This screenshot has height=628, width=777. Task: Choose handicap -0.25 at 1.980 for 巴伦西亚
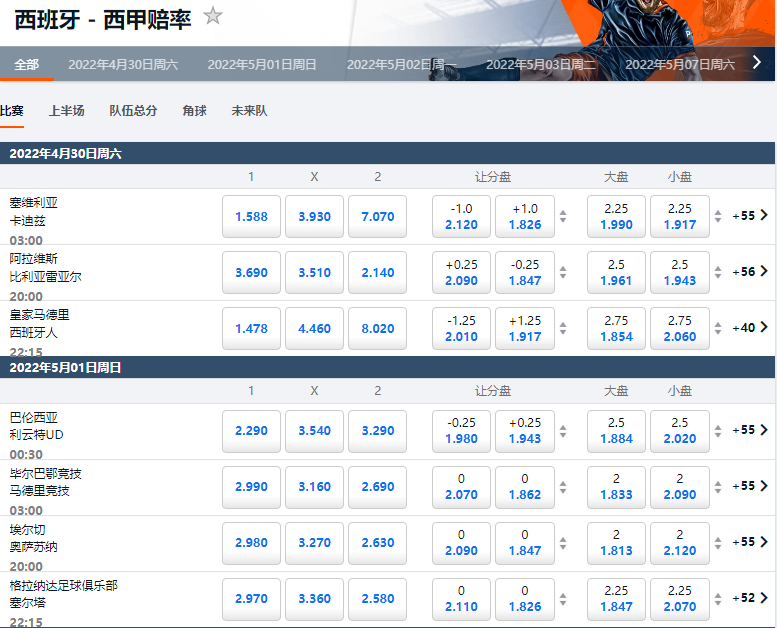pyautogui.click(x=461, y=431)
